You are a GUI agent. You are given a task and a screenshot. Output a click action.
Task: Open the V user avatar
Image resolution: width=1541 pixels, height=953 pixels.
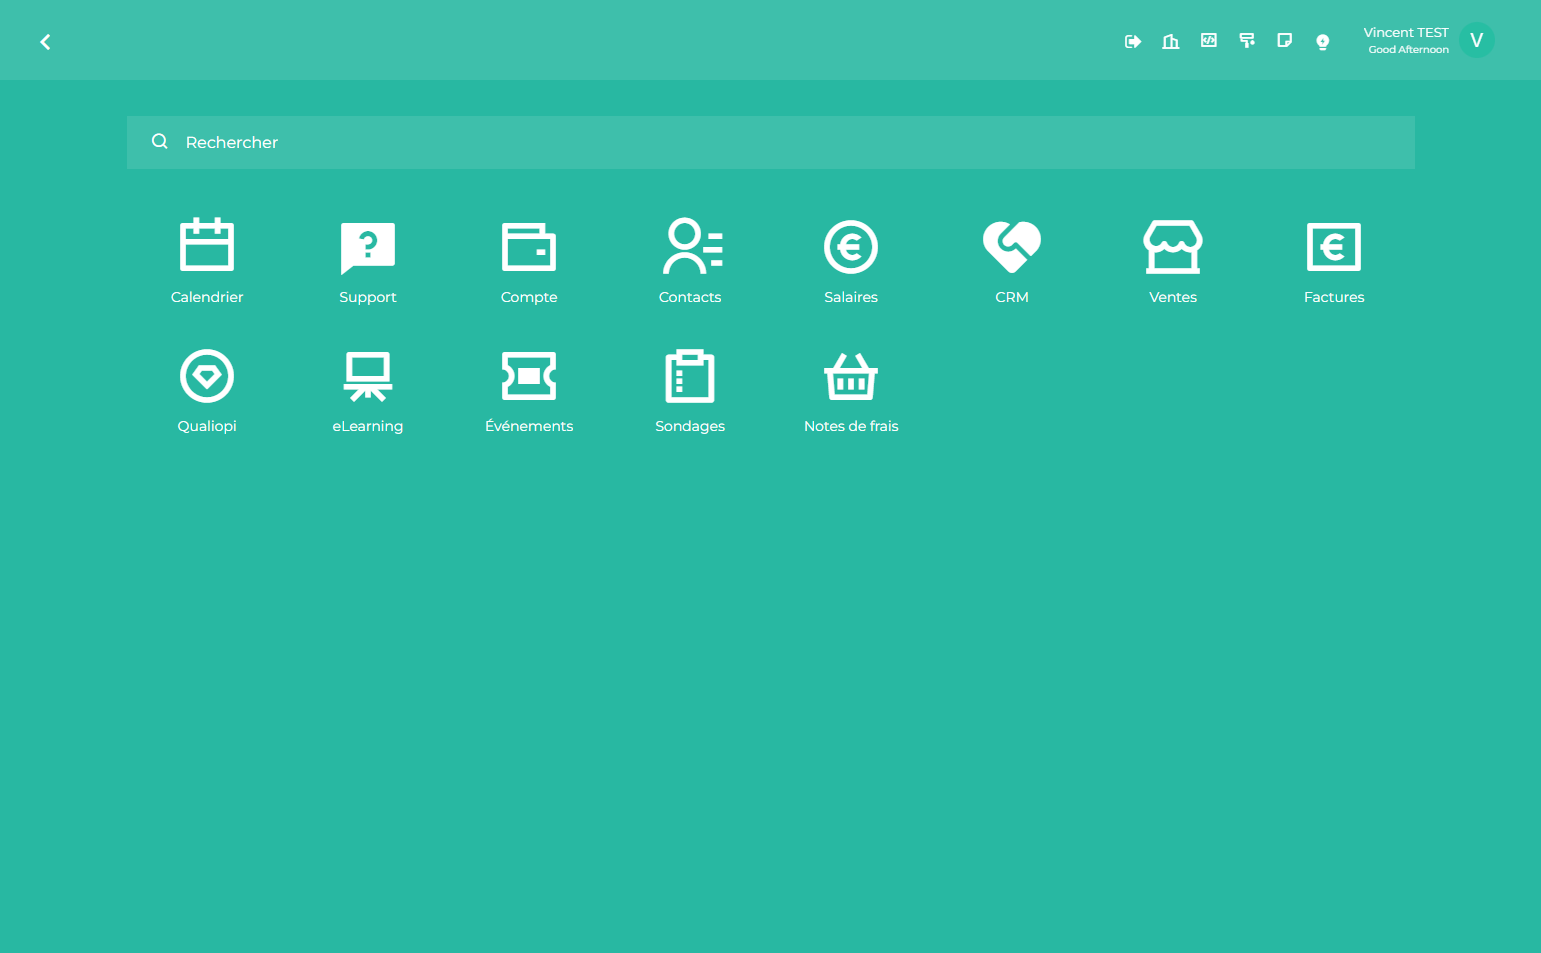[1476, 40]
